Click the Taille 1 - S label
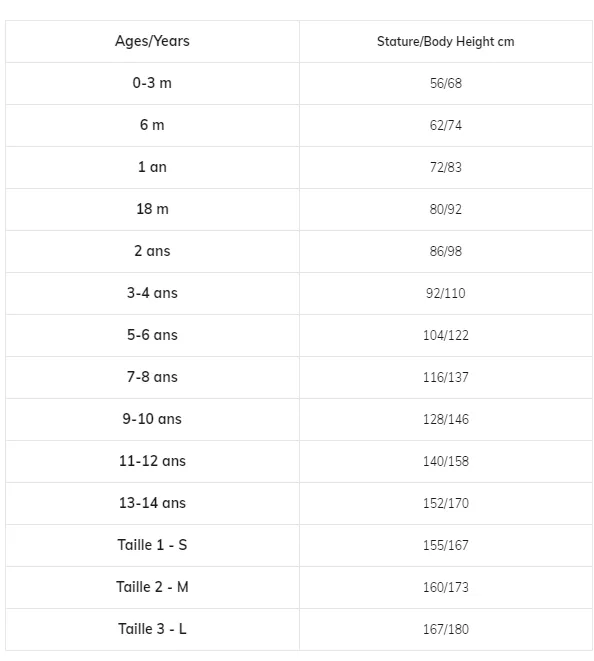 click(152, 545)
